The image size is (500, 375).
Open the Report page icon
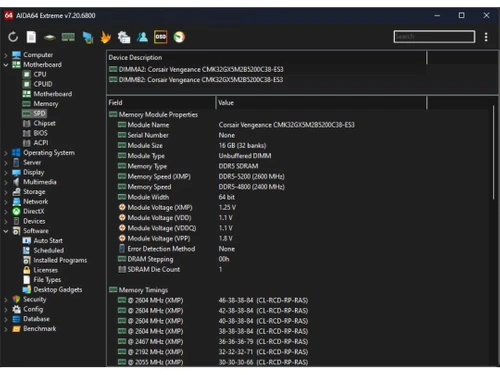pos(31,37)
